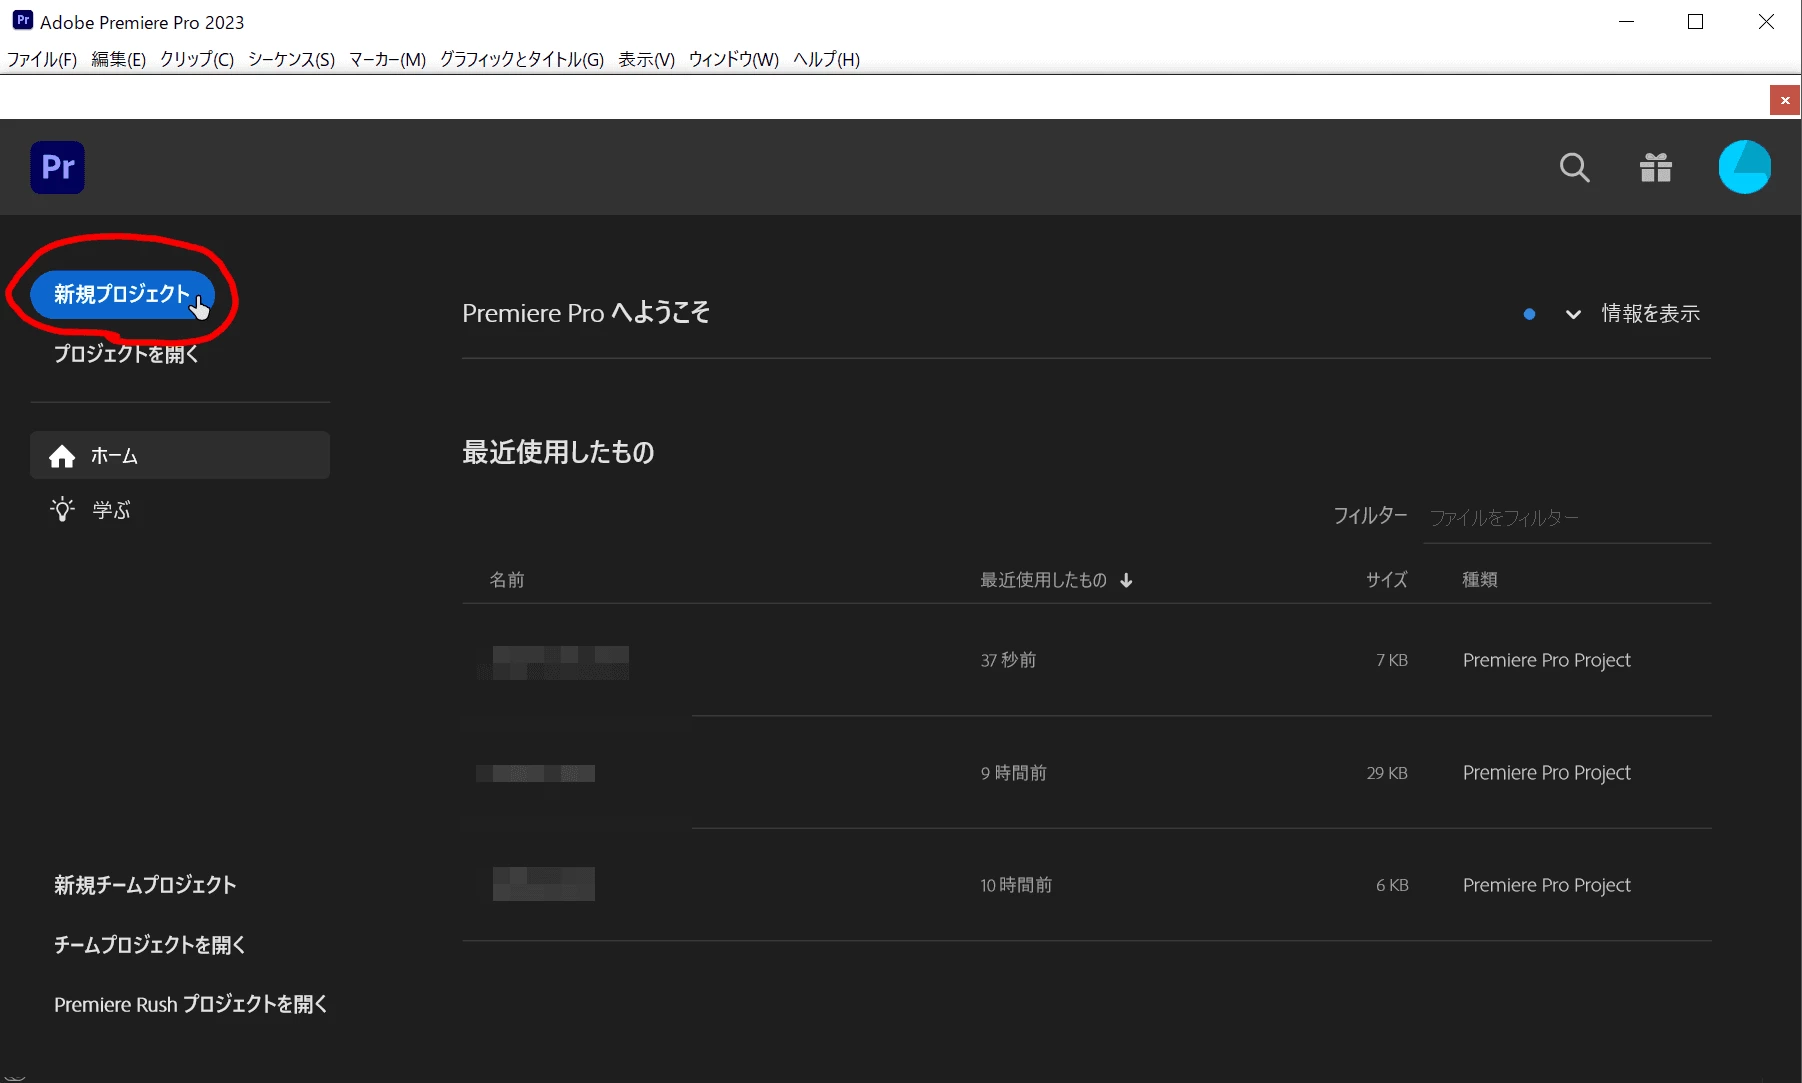This screenshot has height=1083, width=1802.
Task: Click Premiere Pro Project in 7 KB row
Action: pyautogui.click(x=1546, y=660)
